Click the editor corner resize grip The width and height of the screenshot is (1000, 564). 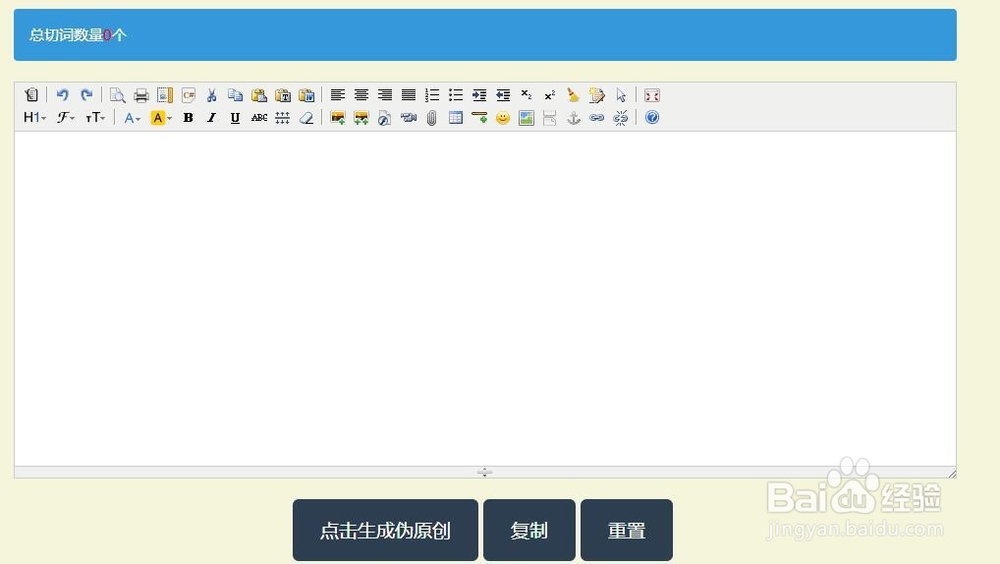click(x=952, y=473)
